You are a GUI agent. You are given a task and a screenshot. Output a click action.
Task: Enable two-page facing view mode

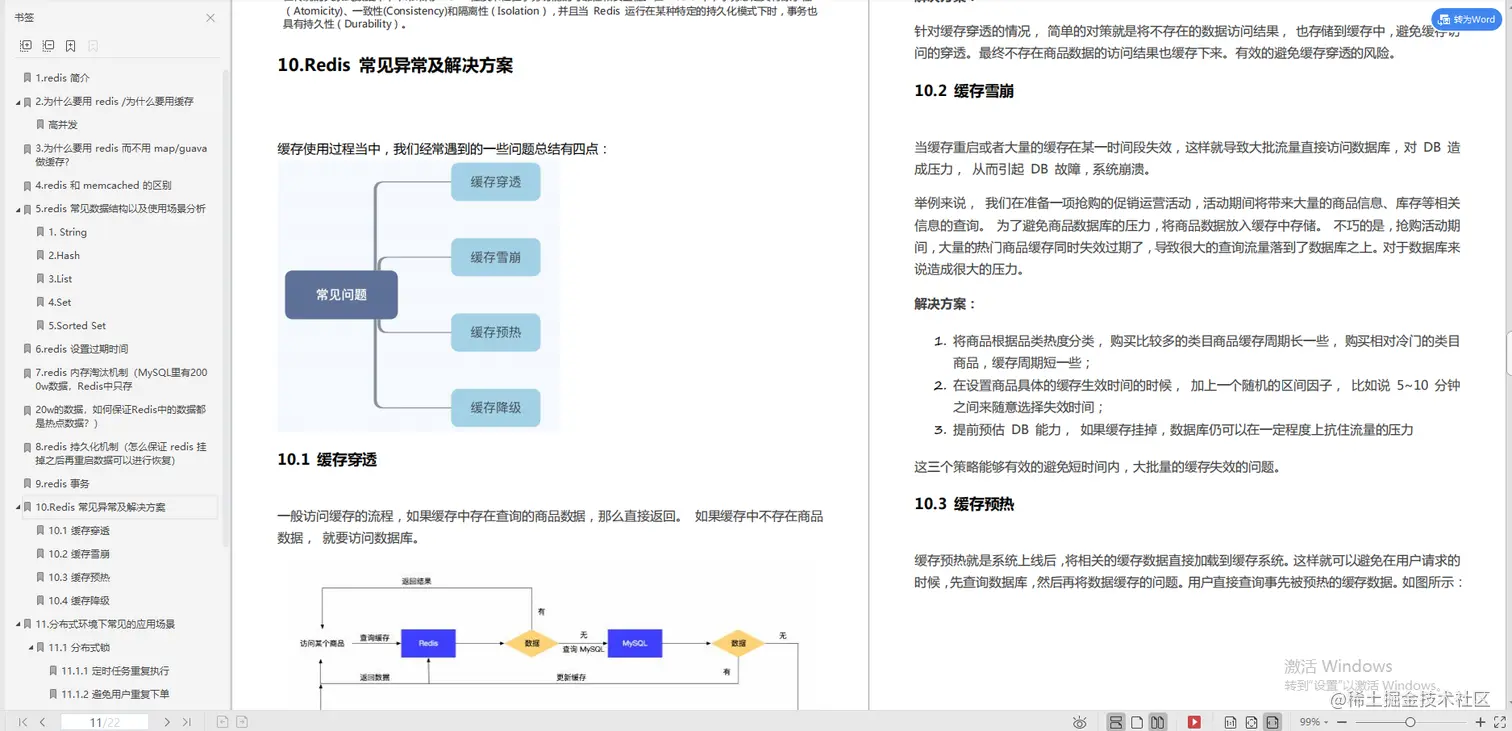point(1158,721)
